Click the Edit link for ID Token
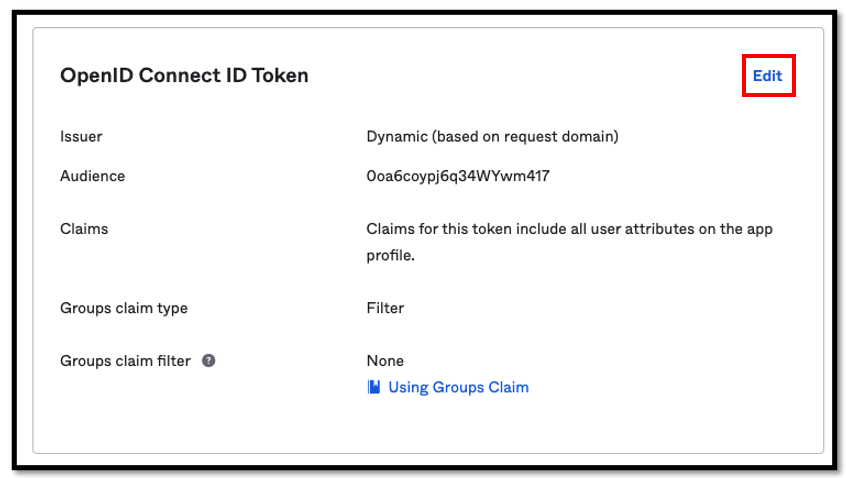The height and width of the screenshot is (478, 846). pyautogui.click(x=767, y=76)
